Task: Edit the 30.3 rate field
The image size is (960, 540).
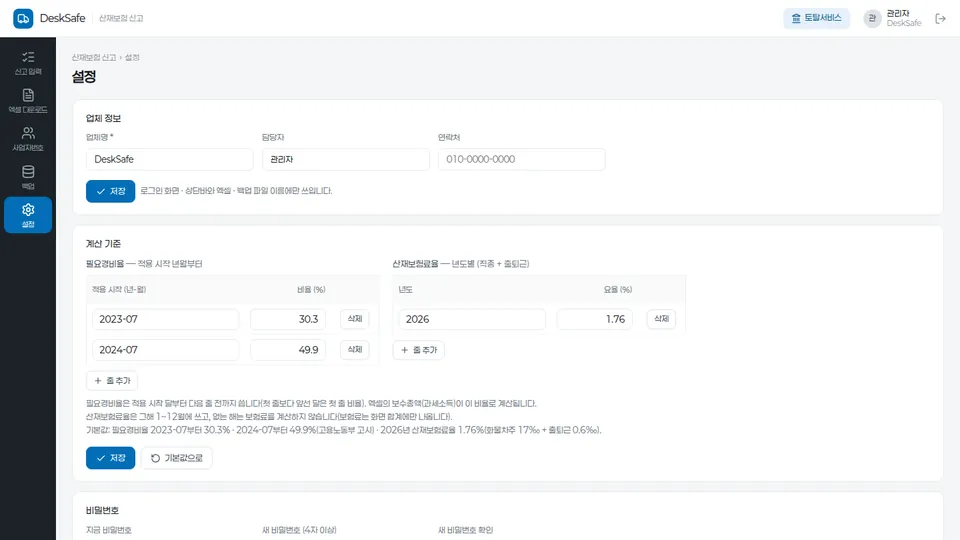Action: (x=288, y=319)
